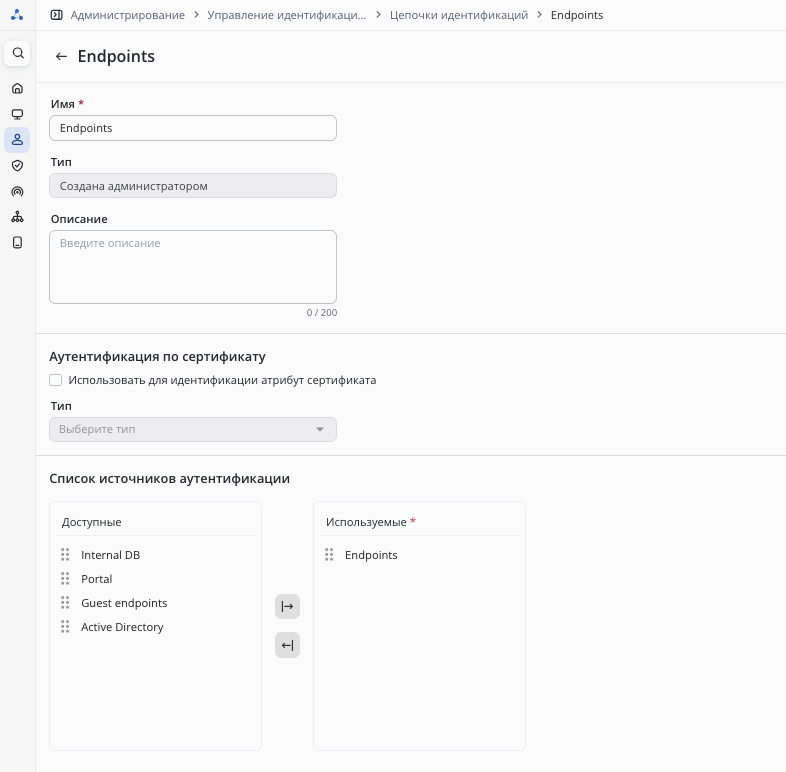The image size is (786, 772).
Task: Enable certificate attribute identification checkbox
Action: 56,380
